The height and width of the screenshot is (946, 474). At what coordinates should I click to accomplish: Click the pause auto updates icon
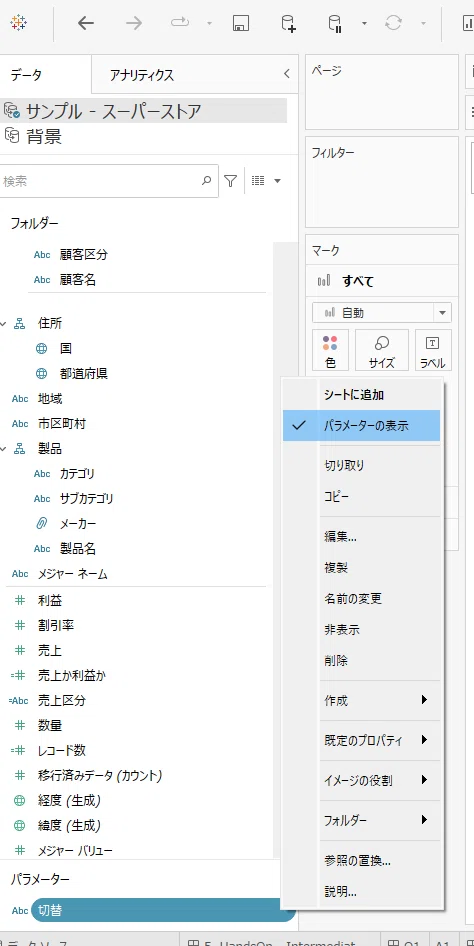click(335, 24)
